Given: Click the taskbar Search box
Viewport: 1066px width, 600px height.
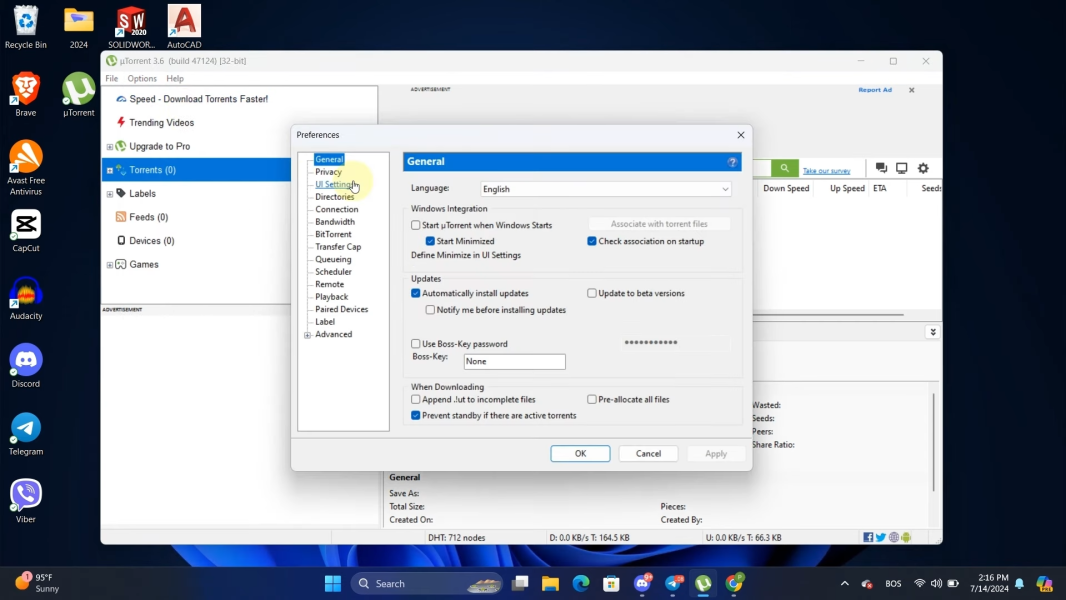Looking at the screenshot, I should coord(426,583).
